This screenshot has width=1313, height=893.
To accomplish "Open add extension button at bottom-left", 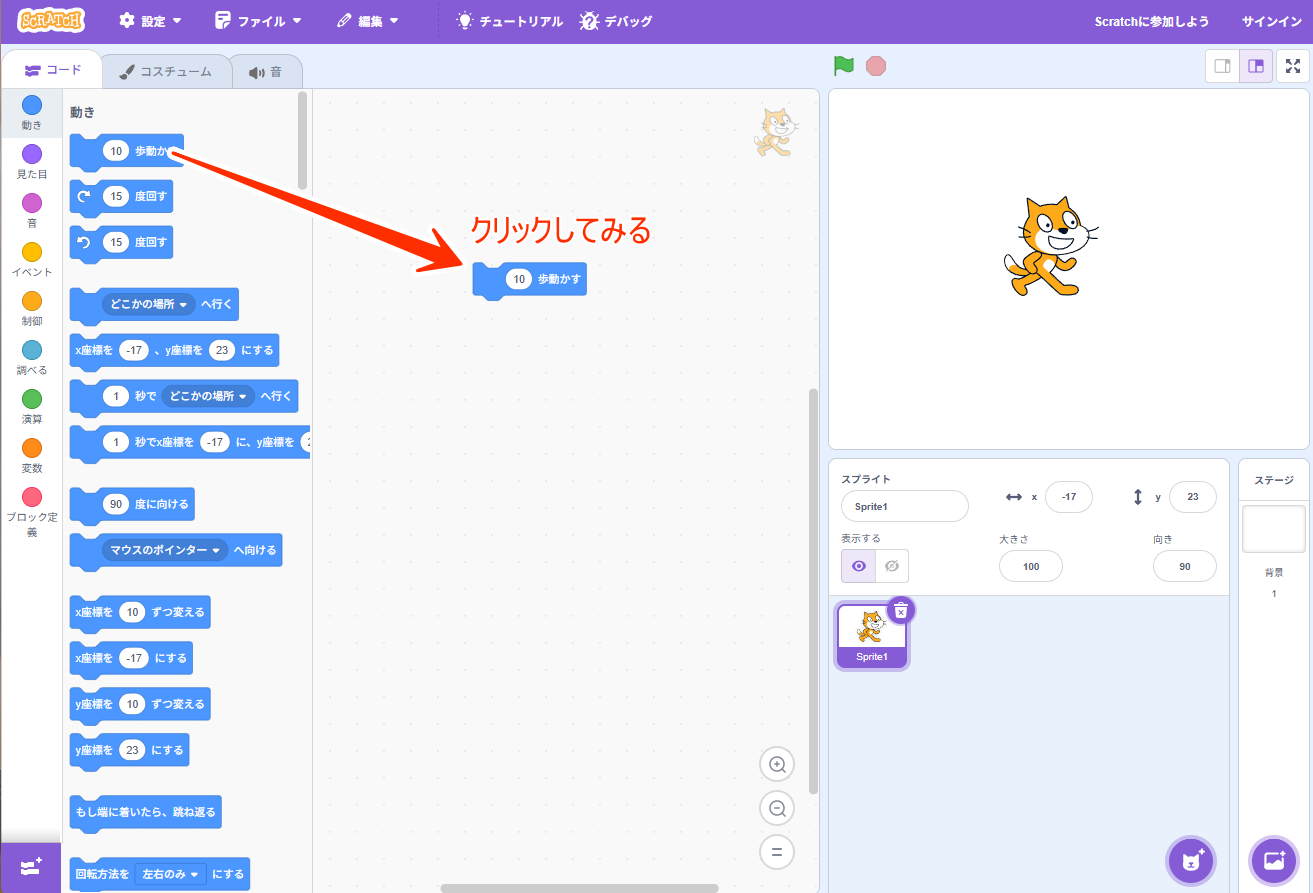I will [30, 867].
